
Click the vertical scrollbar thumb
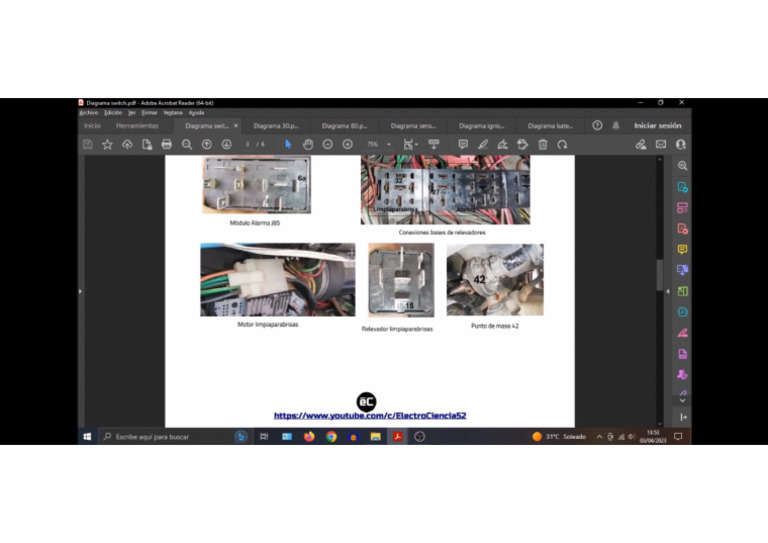click(659, 275)
